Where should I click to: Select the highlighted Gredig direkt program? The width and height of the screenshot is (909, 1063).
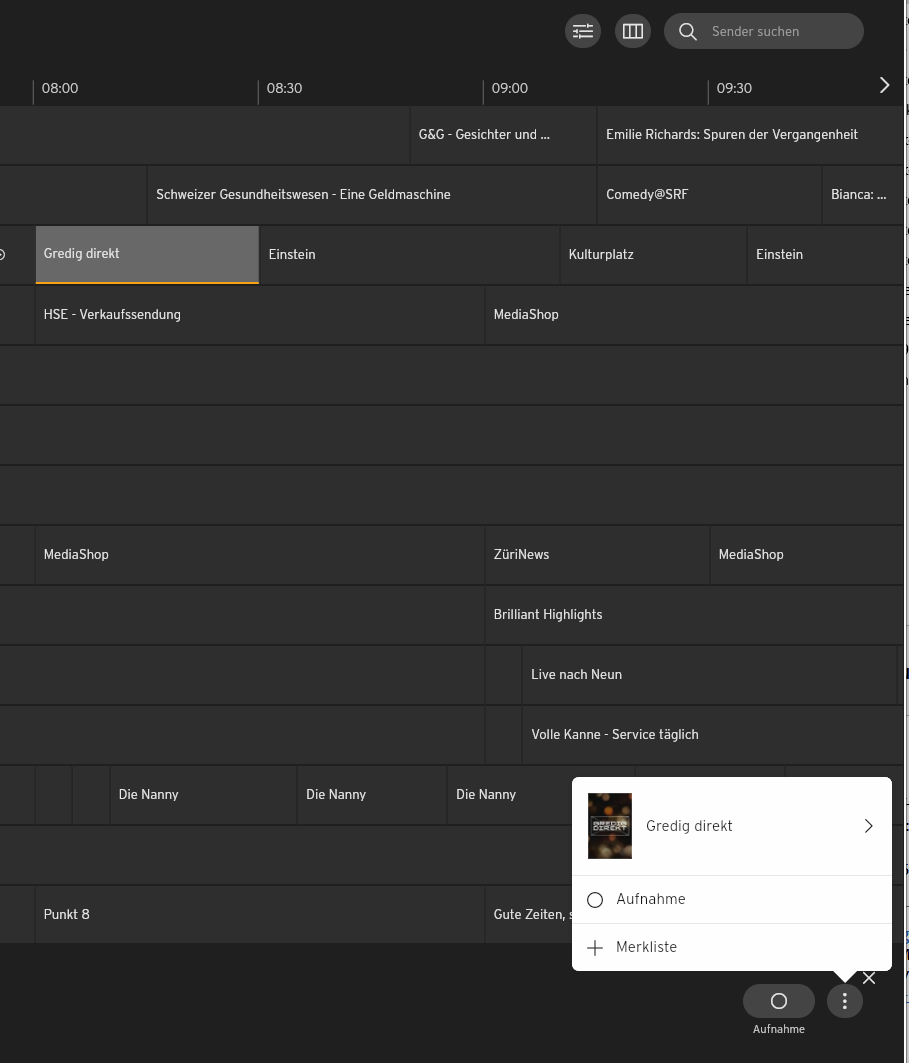(147, 254)
